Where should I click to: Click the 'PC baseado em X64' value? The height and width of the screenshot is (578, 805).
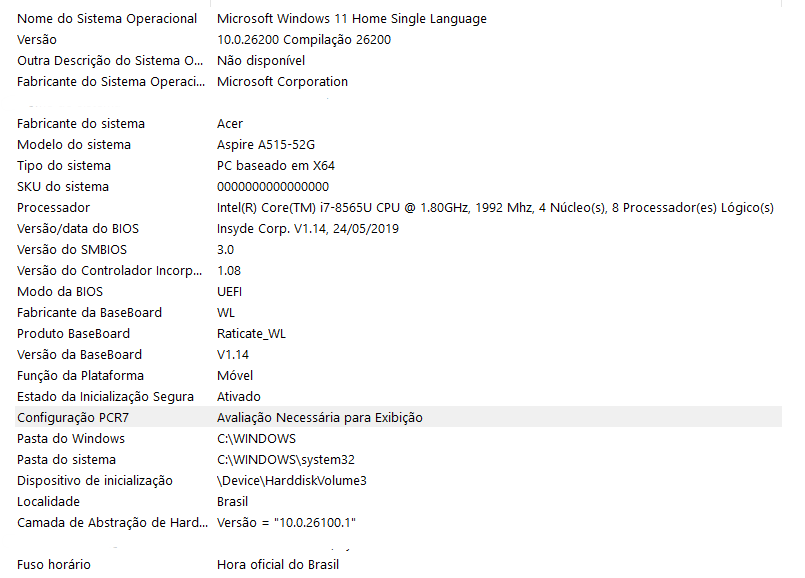pos(276,166)
